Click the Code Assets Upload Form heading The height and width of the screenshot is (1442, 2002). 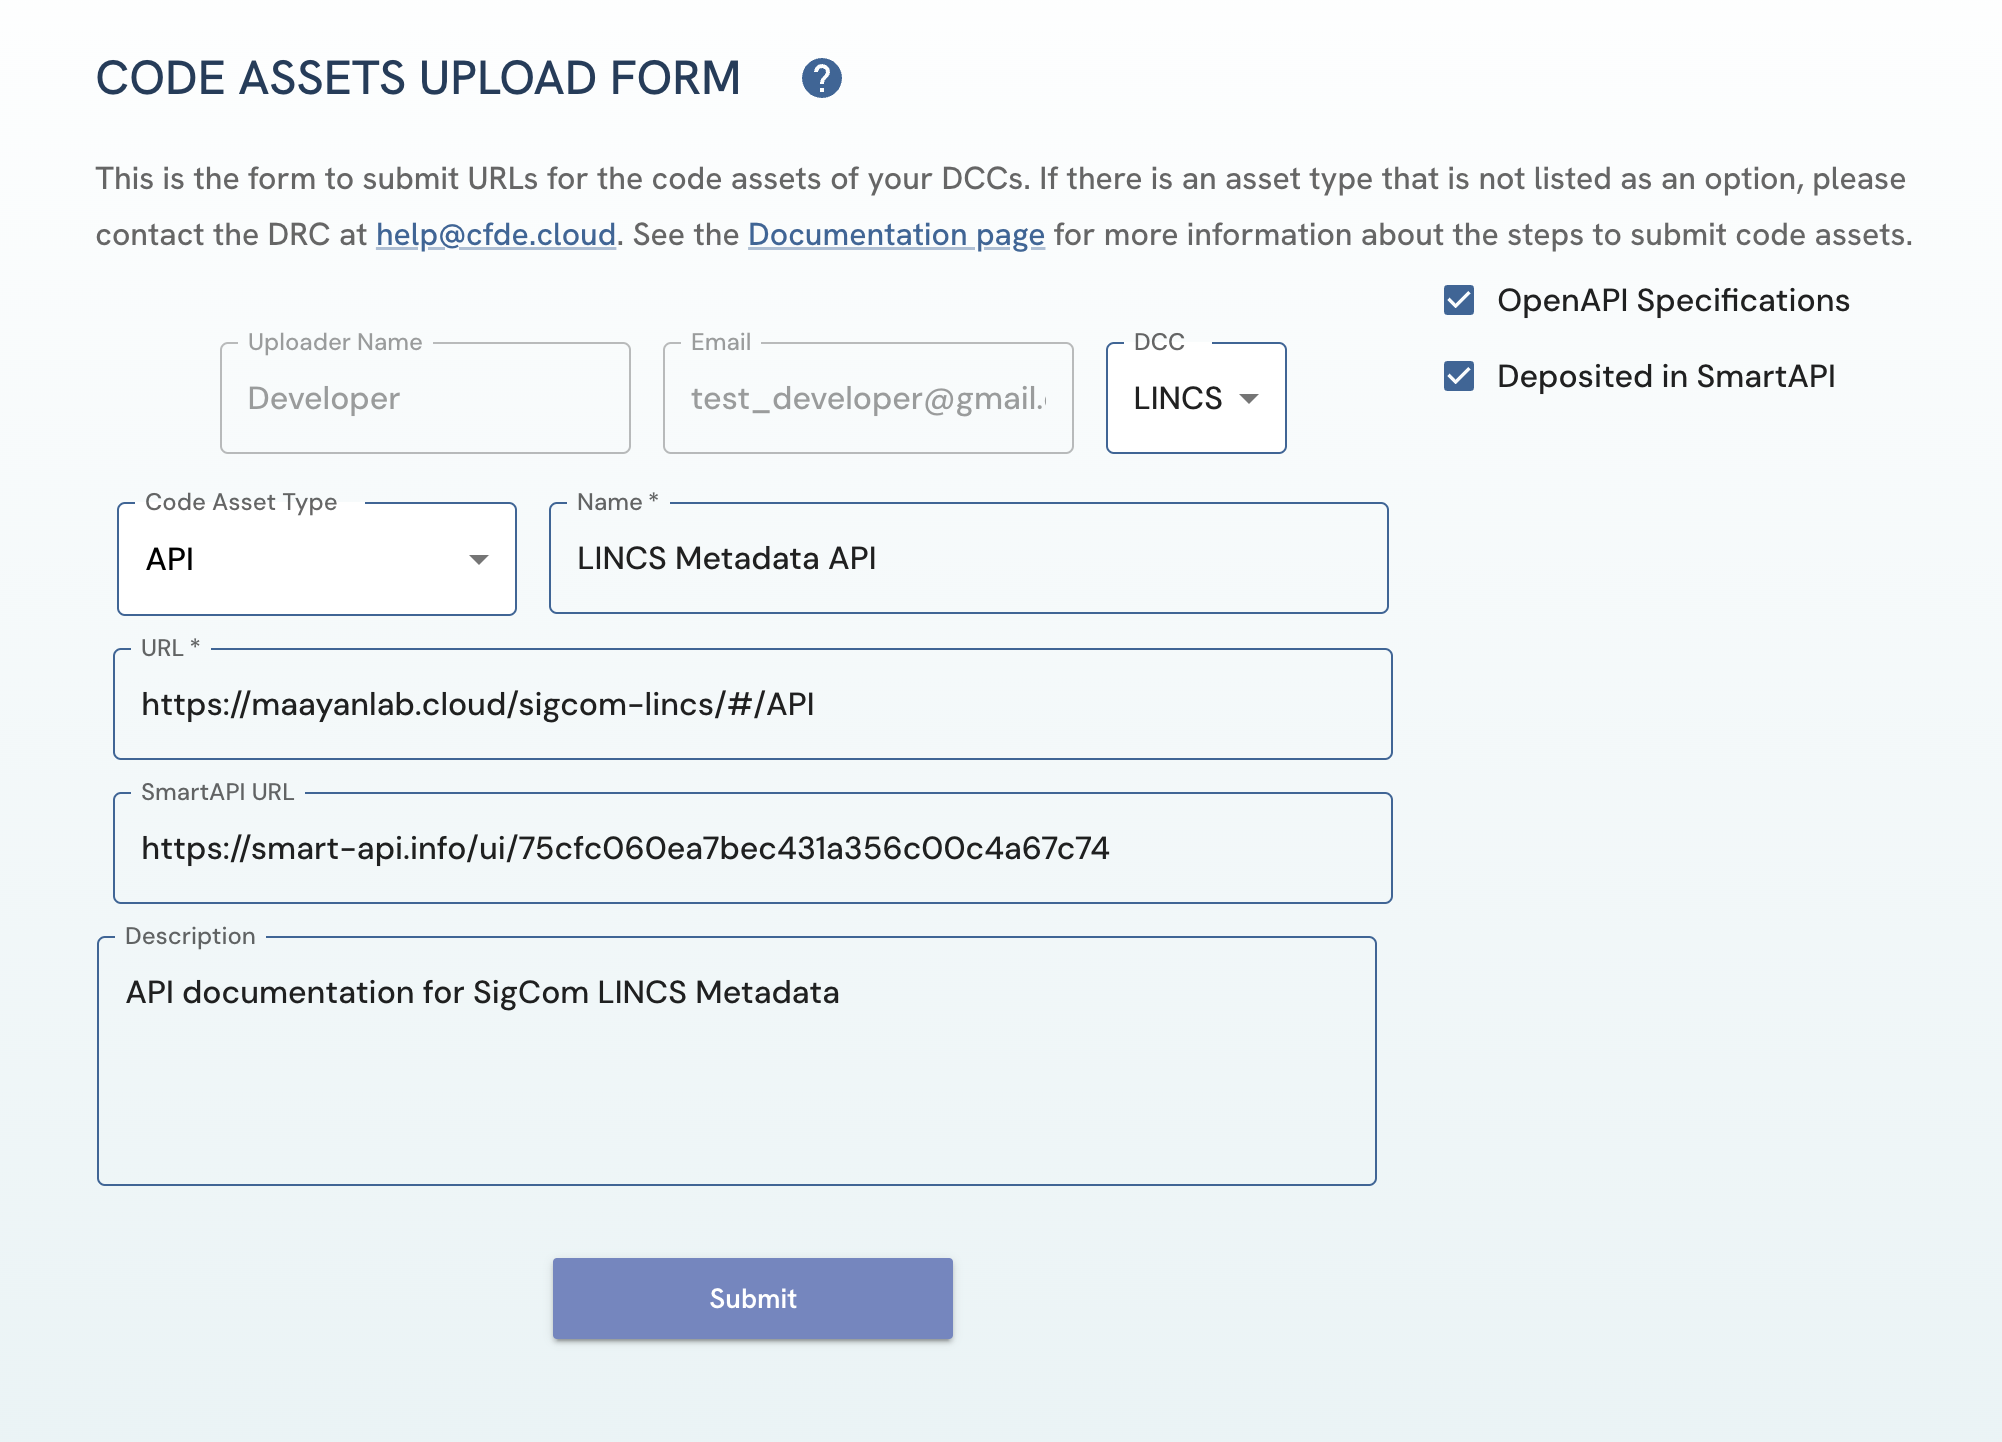coord(418,78)
